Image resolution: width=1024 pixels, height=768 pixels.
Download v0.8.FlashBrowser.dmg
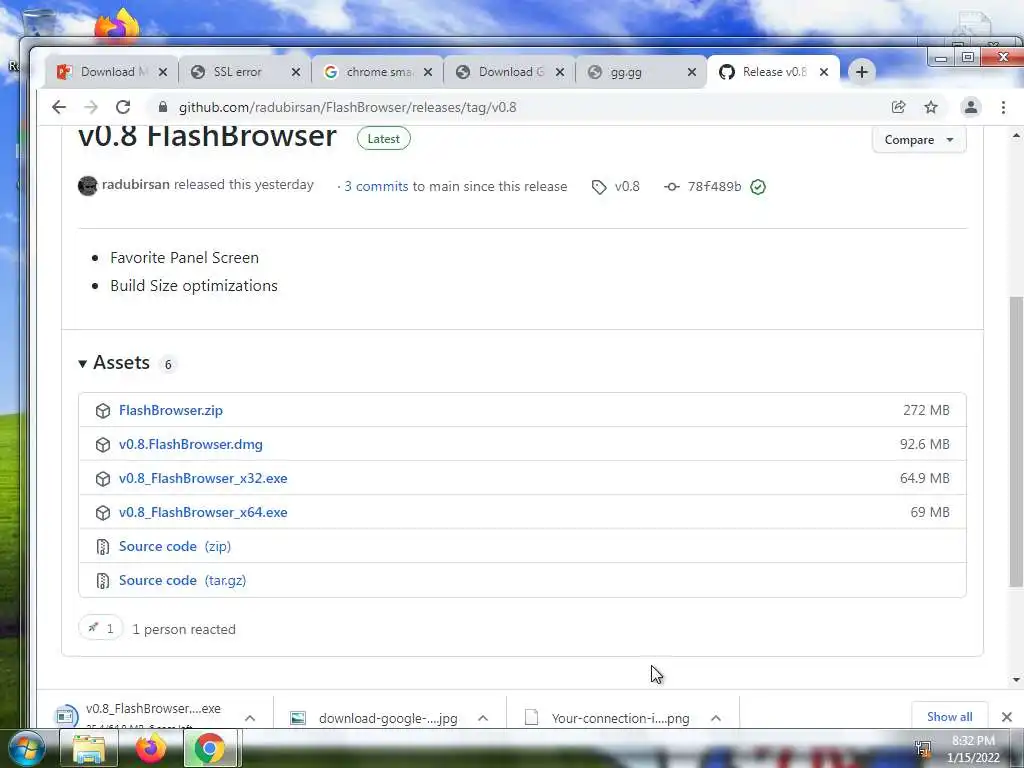click(x=191, y=444)
